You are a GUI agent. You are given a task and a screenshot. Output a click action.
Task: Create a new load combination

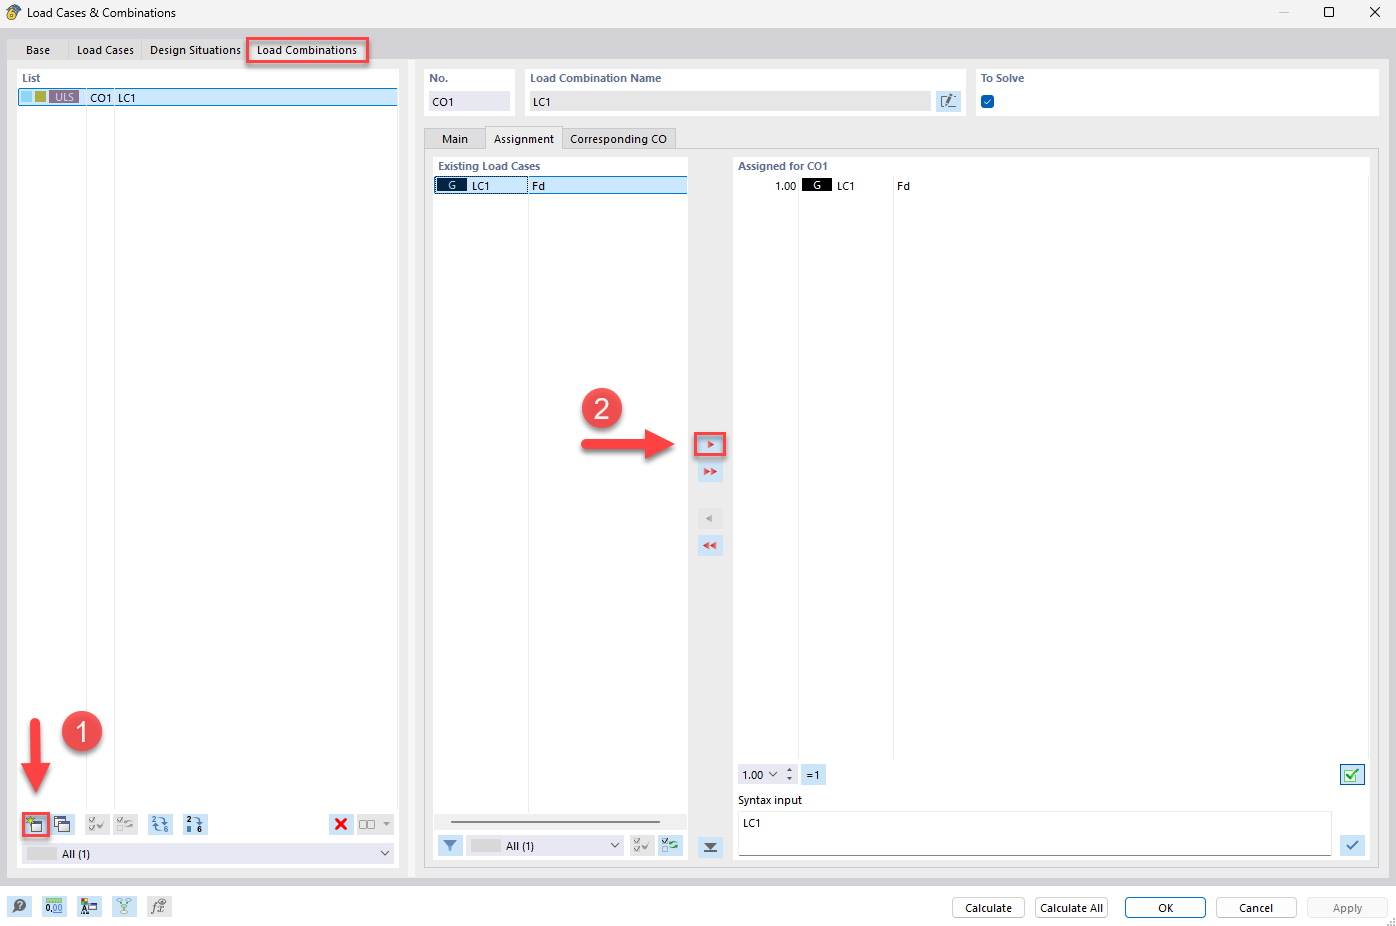[35, 824]
